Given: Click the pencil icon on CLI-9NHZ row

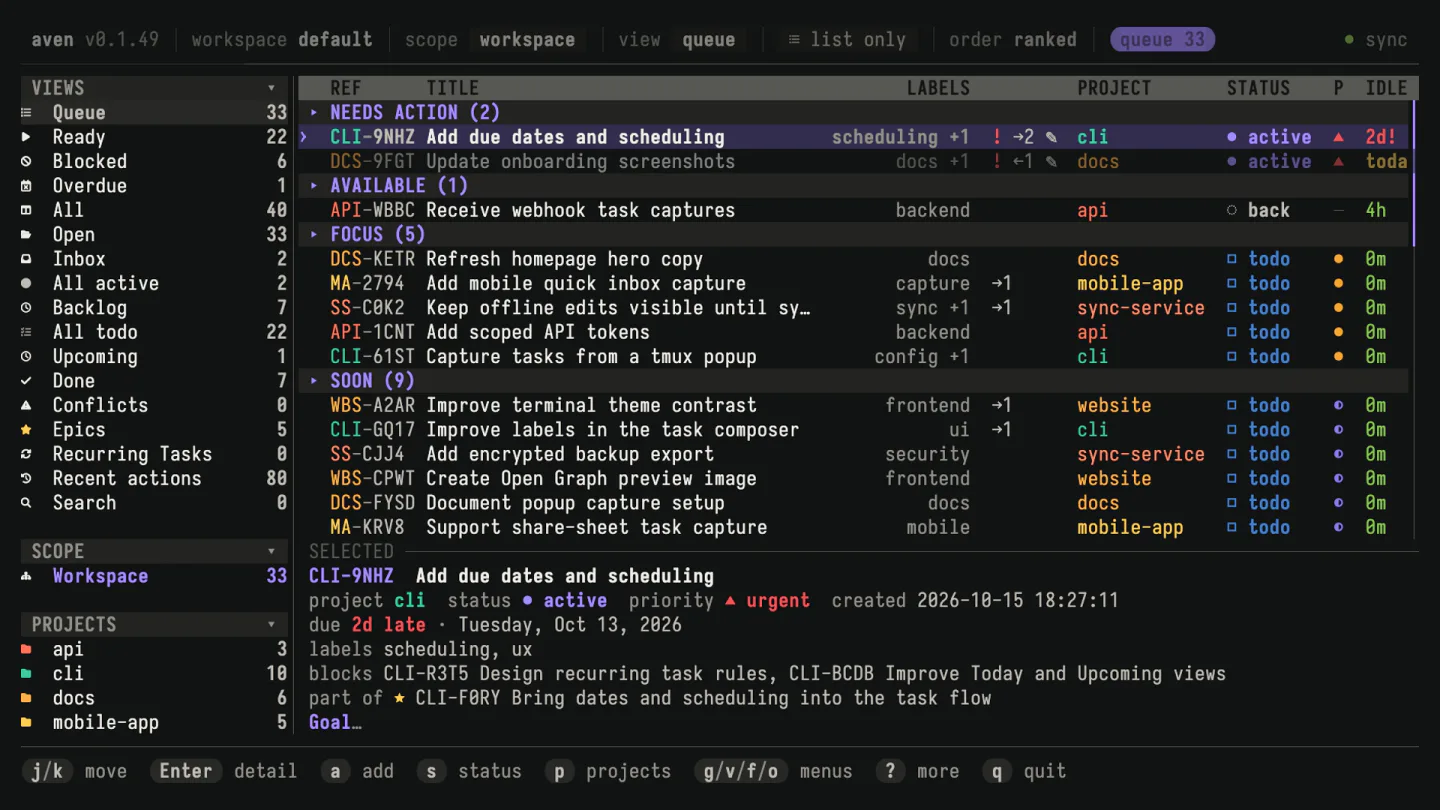Looking at the screenshot, I should (1051, 137).
